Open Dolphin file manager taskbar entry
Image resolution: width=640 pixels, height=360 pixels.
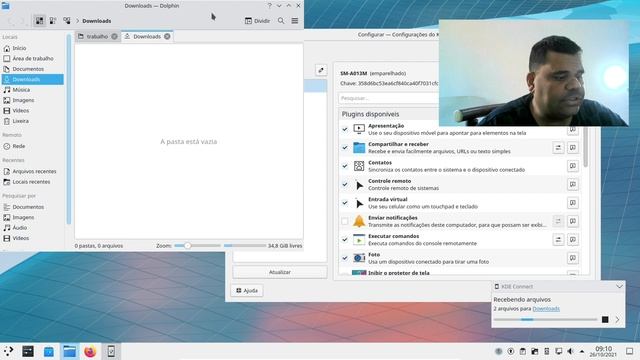point(69,351)
